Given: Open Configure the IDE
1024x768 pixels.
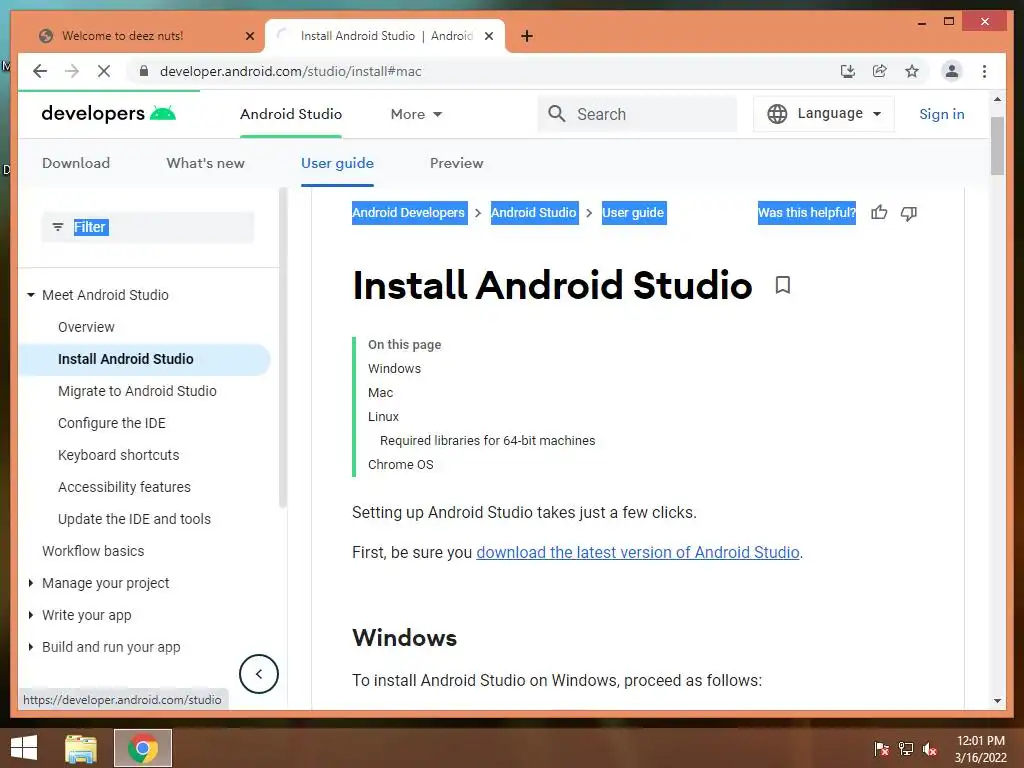Looking at the screenshot, I should tap(112, 423).
